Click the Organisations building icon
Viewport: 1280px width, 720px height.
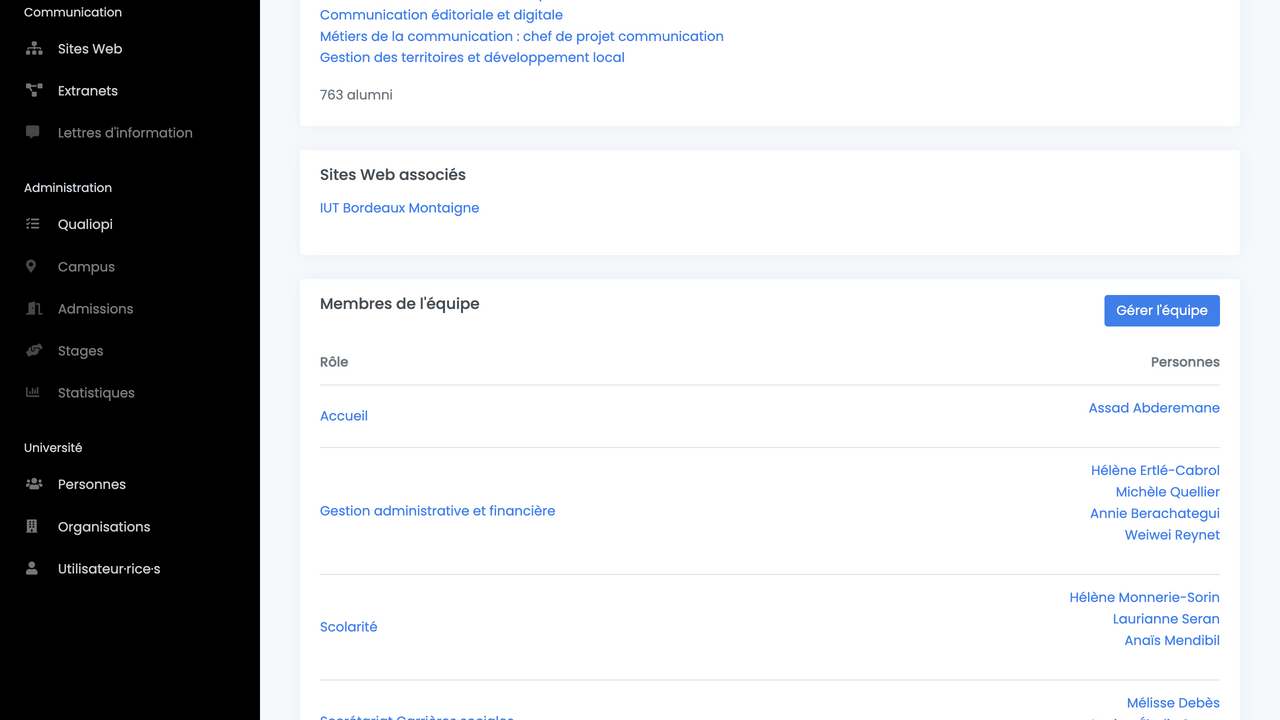click(x=32, y=527)
